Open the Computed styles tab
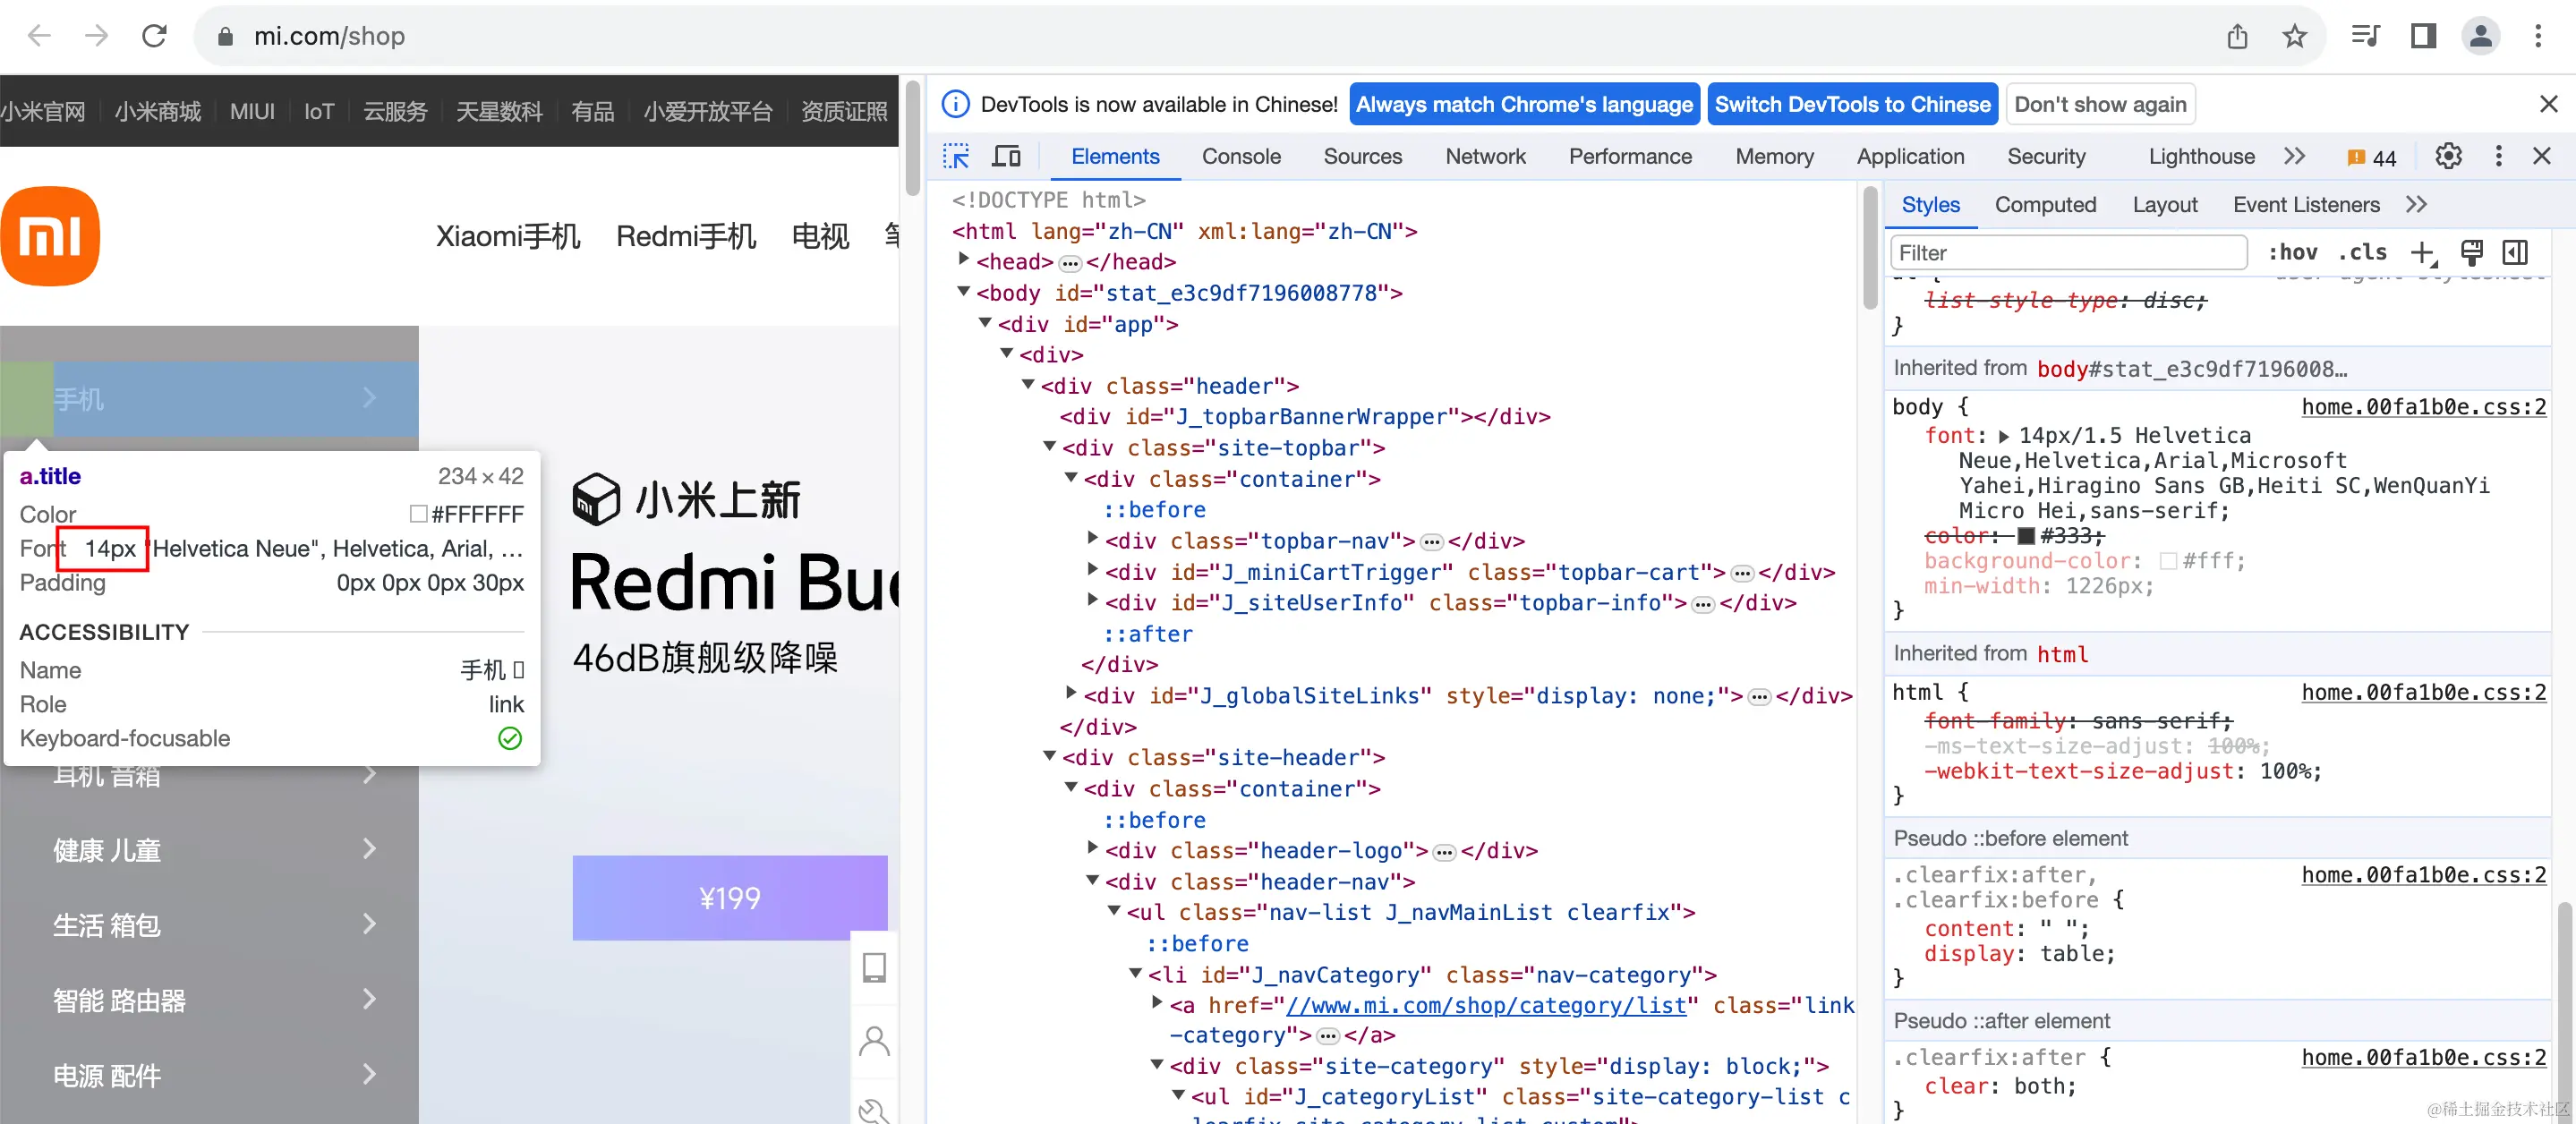The width and height of the screenshot is (2576, 1124). [x=2045, y=205]
